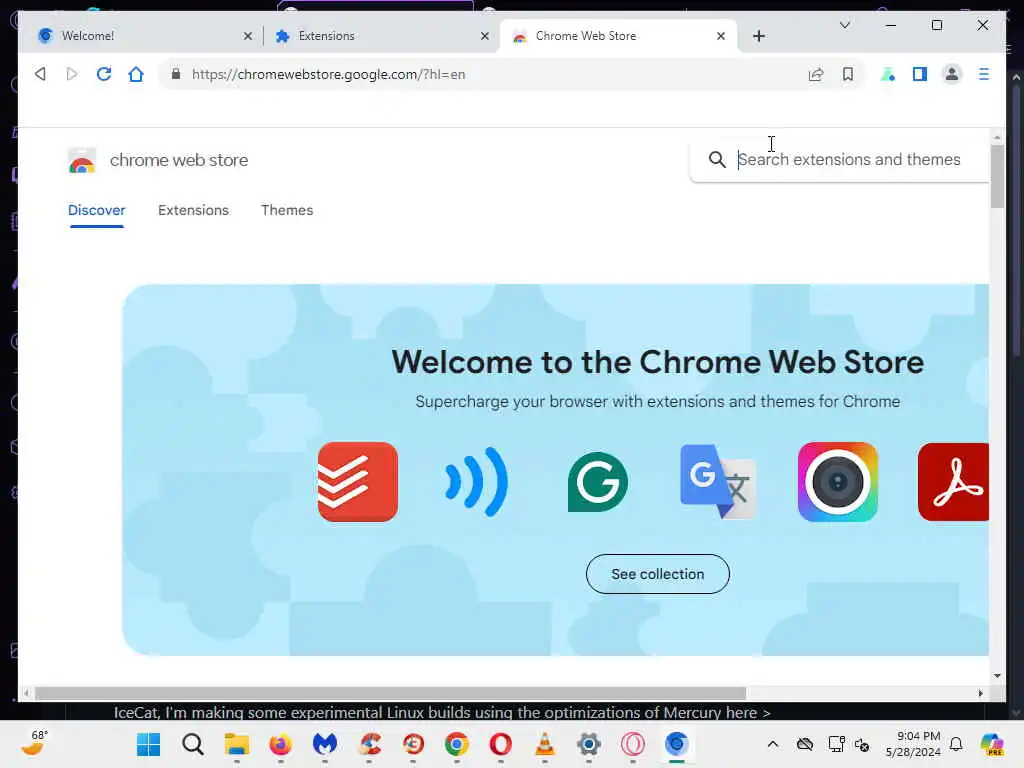This screenshot has width=1024, height=768.
Task: Click the colorful camera extension icon
Action: (x=838, y=482)
